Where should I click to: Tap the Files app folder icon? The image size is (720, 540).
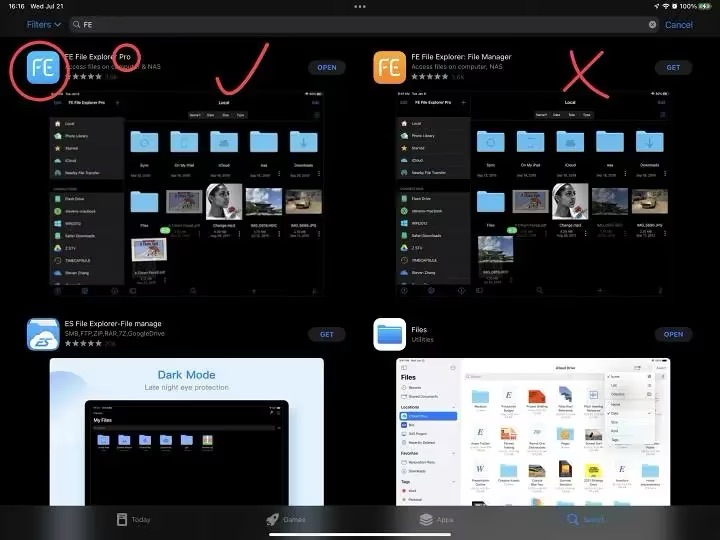point(390,334)
